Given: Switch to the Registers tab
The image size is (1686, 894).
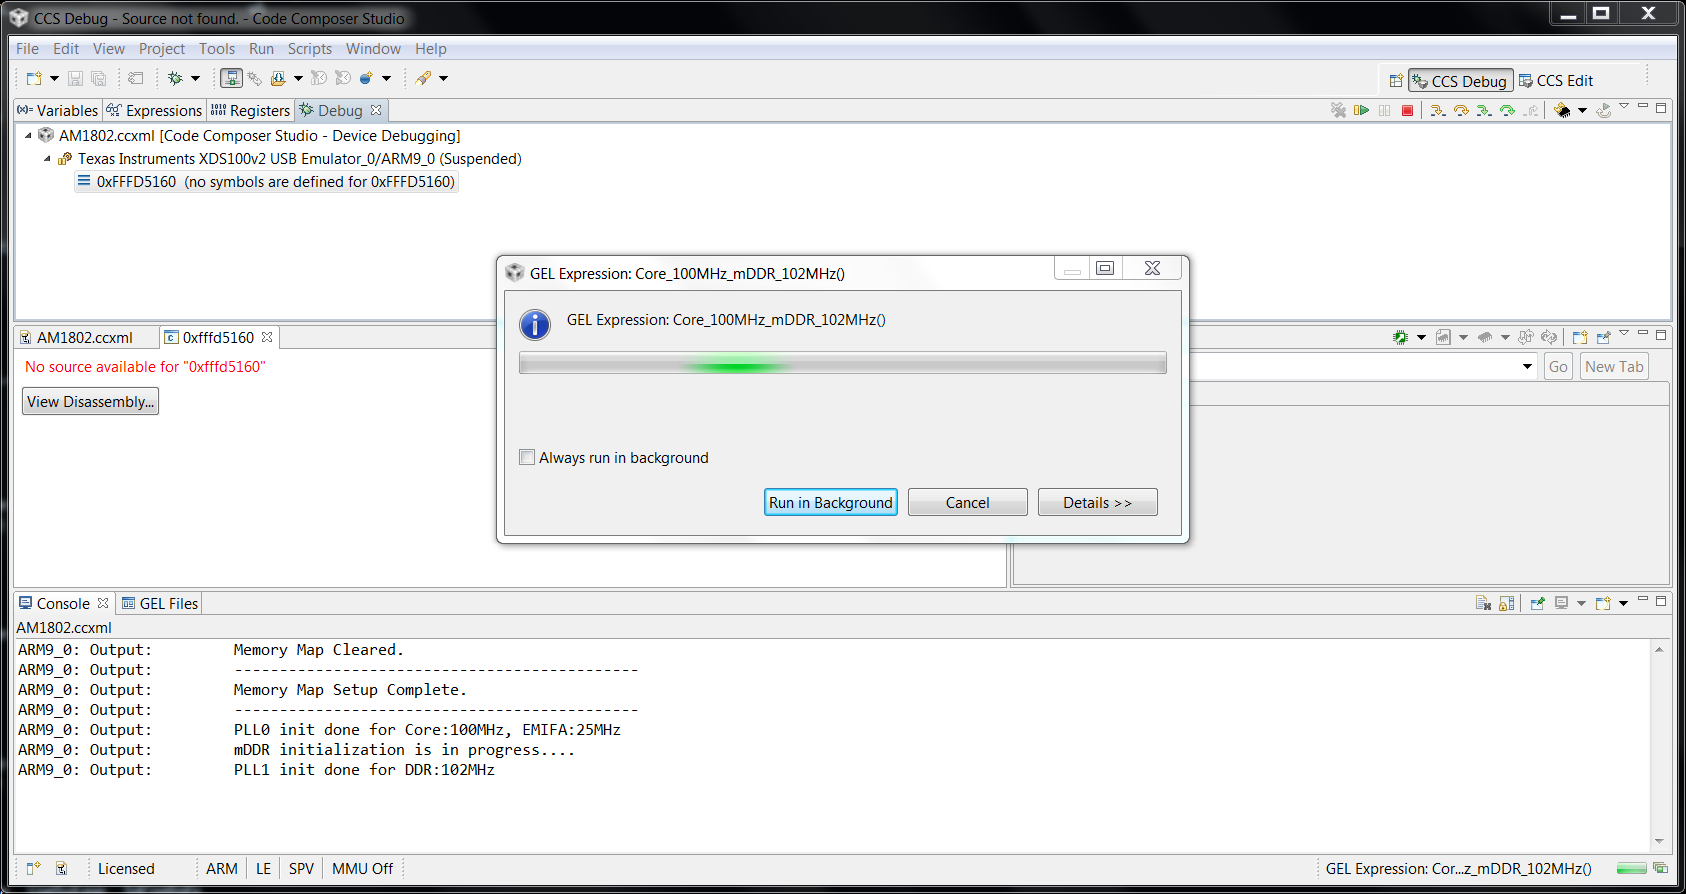Looking at the screenshot, I should (x=251, y=110).
